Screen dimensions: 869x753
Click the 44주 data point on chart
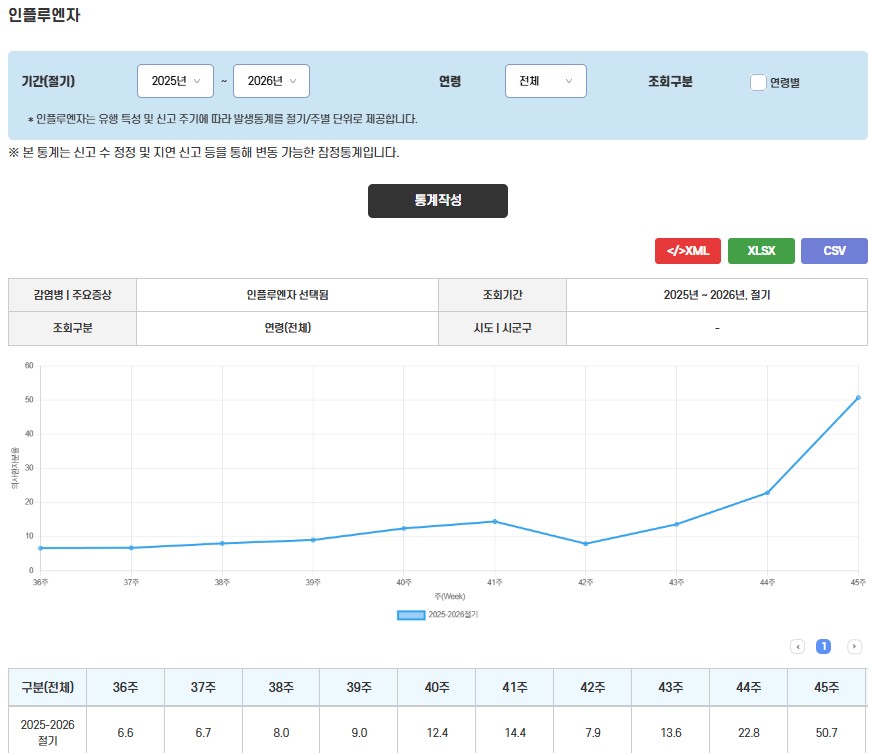767,493
